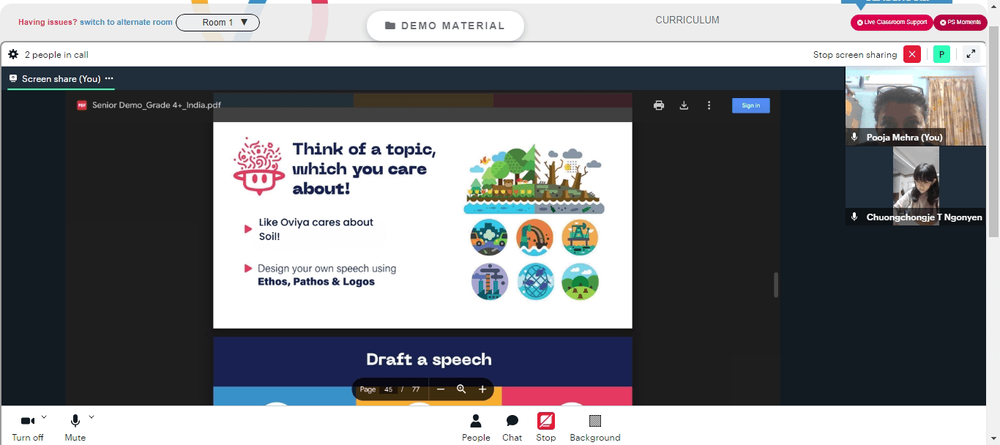The image size is (1000, 445).
Task: Click Sign in button in PDF viewer
Action: (x=751, y=106)
